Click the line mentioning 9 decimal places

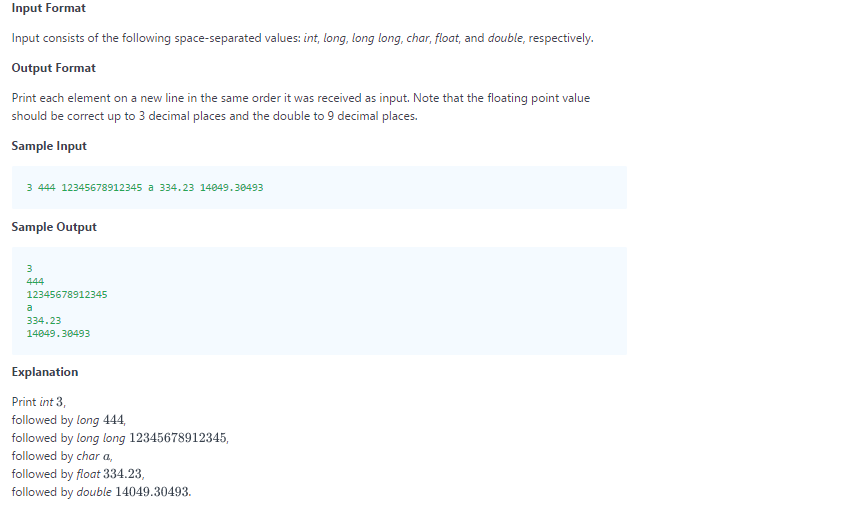[x=214, y=116]
